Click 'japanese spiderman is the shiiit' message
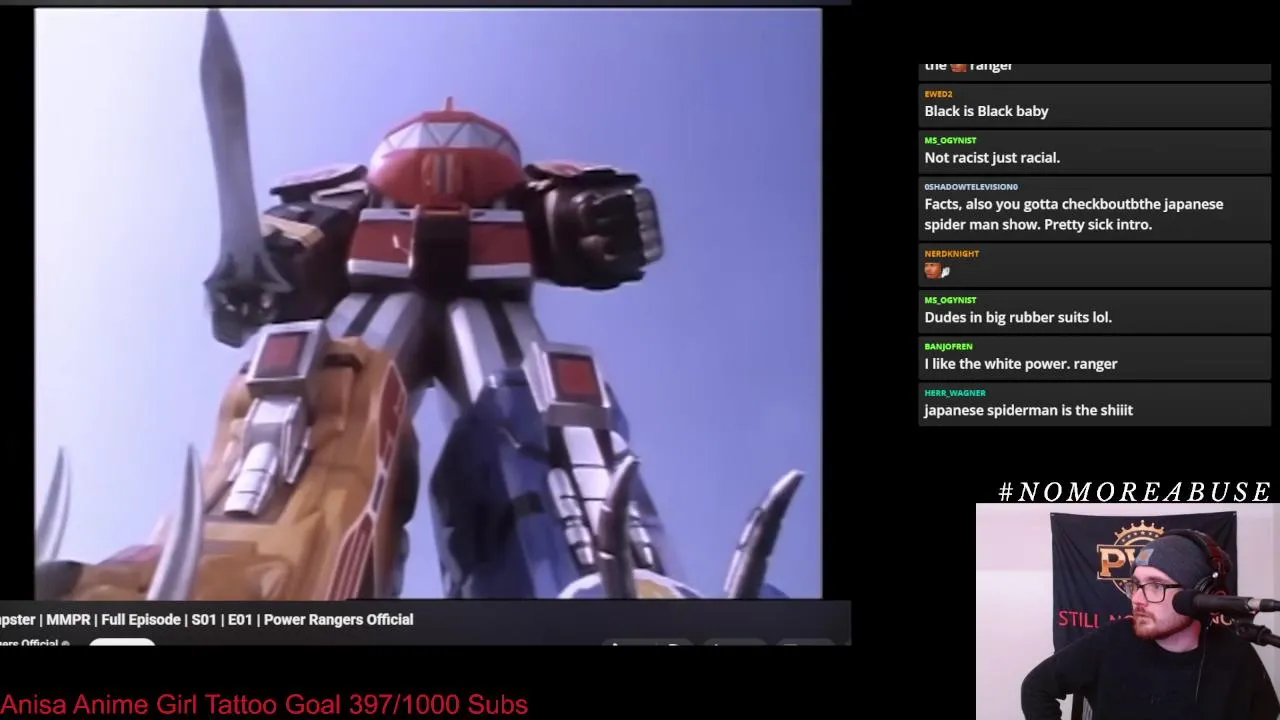Screen dimensions: 1280x720 pos(1028,410)
